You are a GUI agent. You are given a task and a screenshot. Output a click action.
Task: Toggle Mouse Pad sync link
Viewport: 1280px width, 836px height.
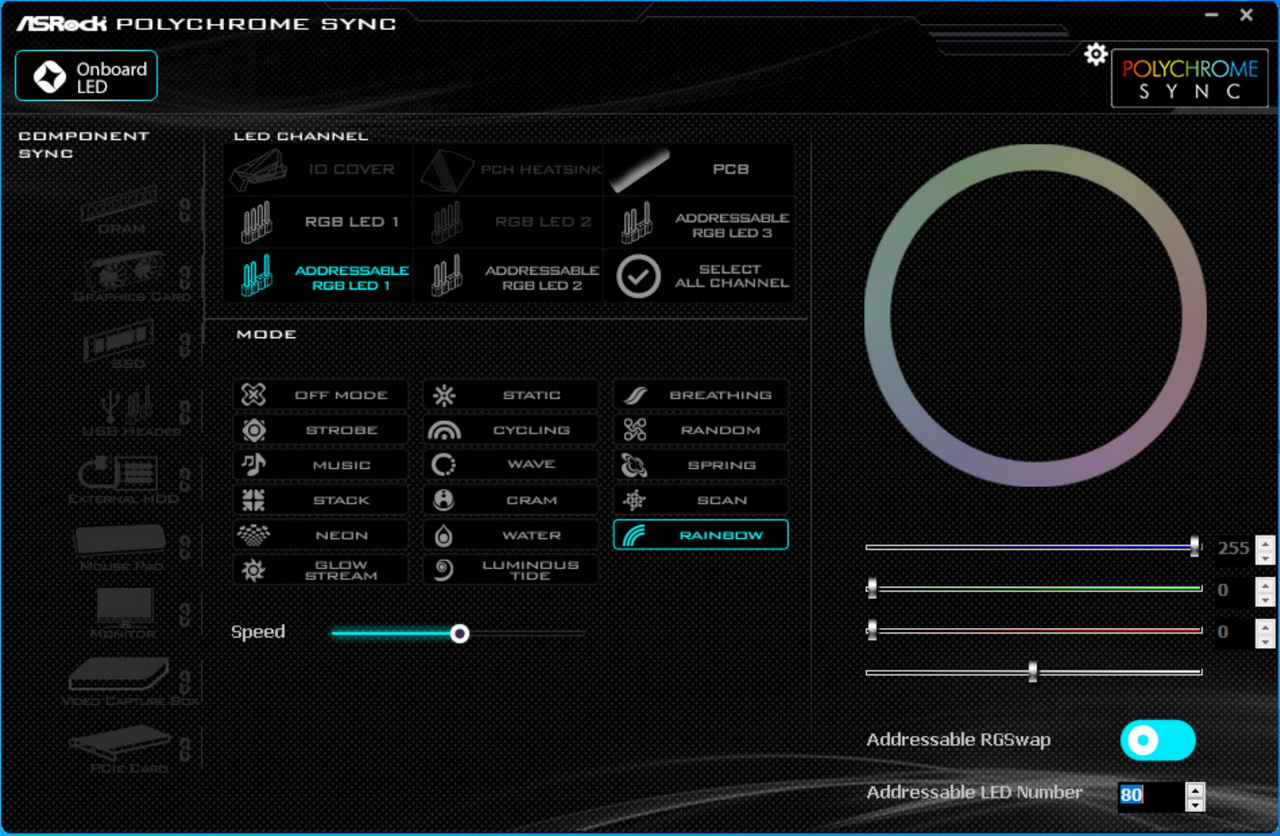(x=185, y=546)
